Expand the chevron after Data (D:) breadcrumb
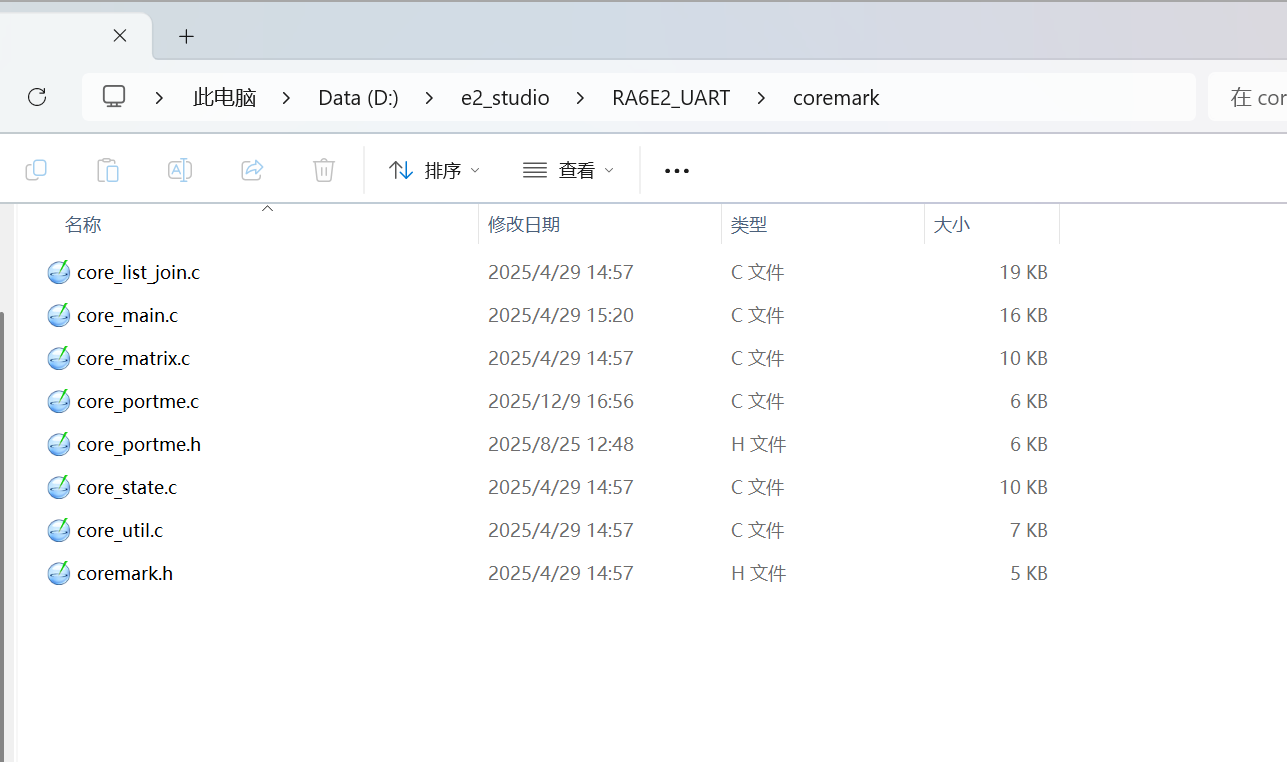 [x=429, y=98]
